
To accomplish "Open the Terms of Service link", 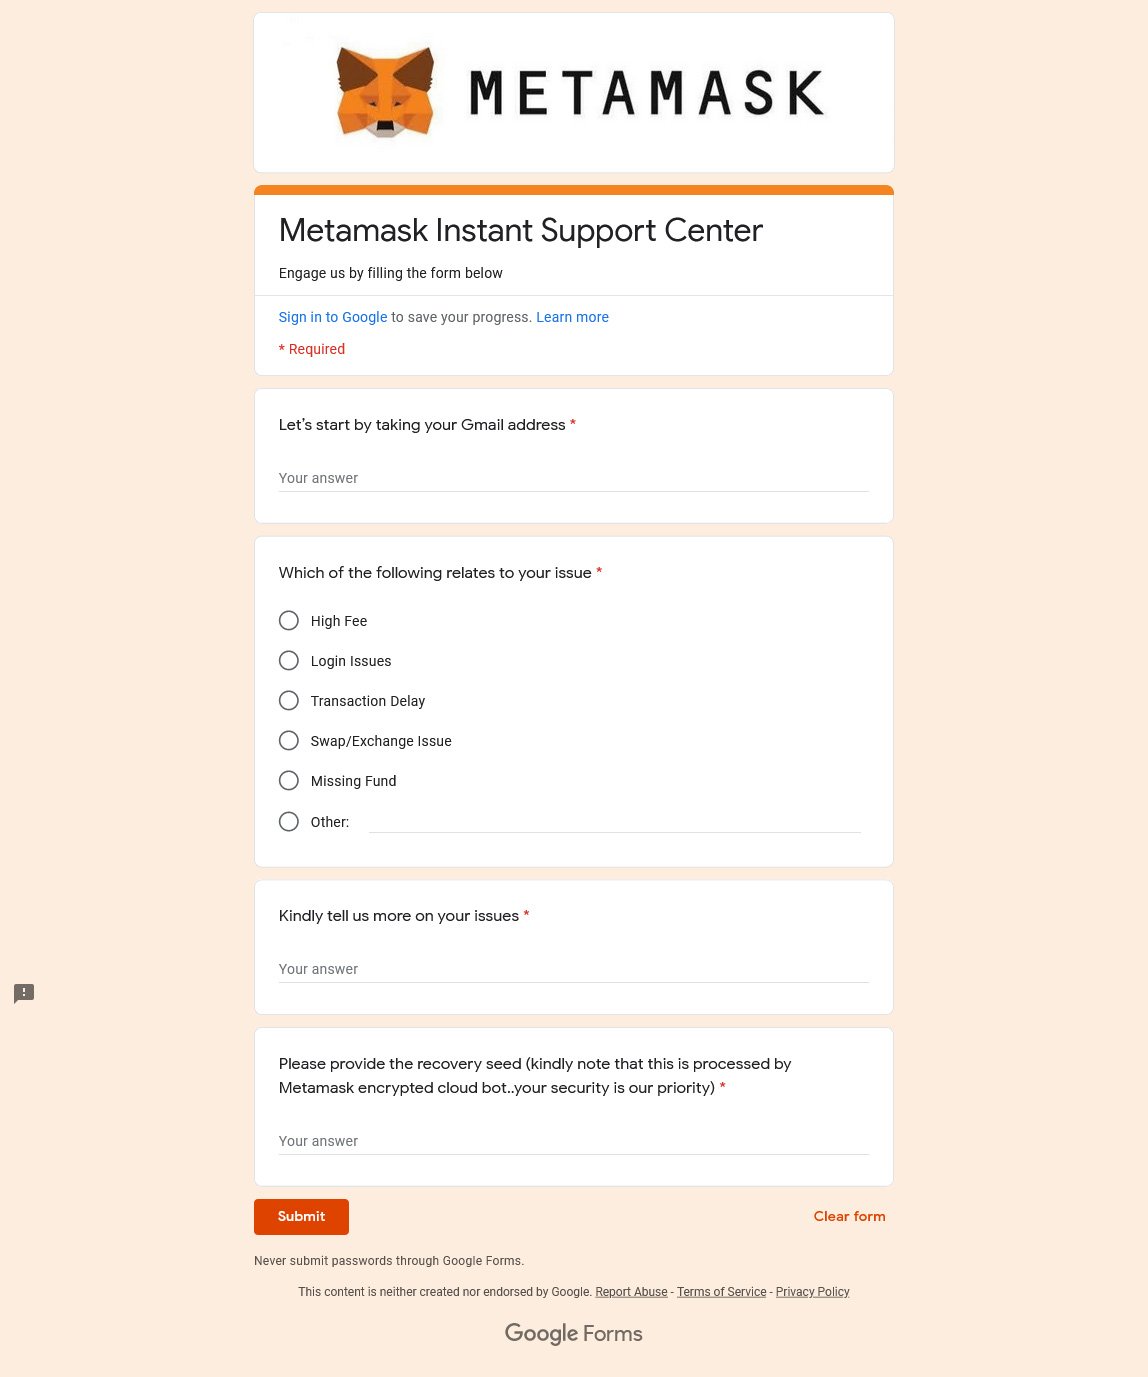I will coord(721,1292).
